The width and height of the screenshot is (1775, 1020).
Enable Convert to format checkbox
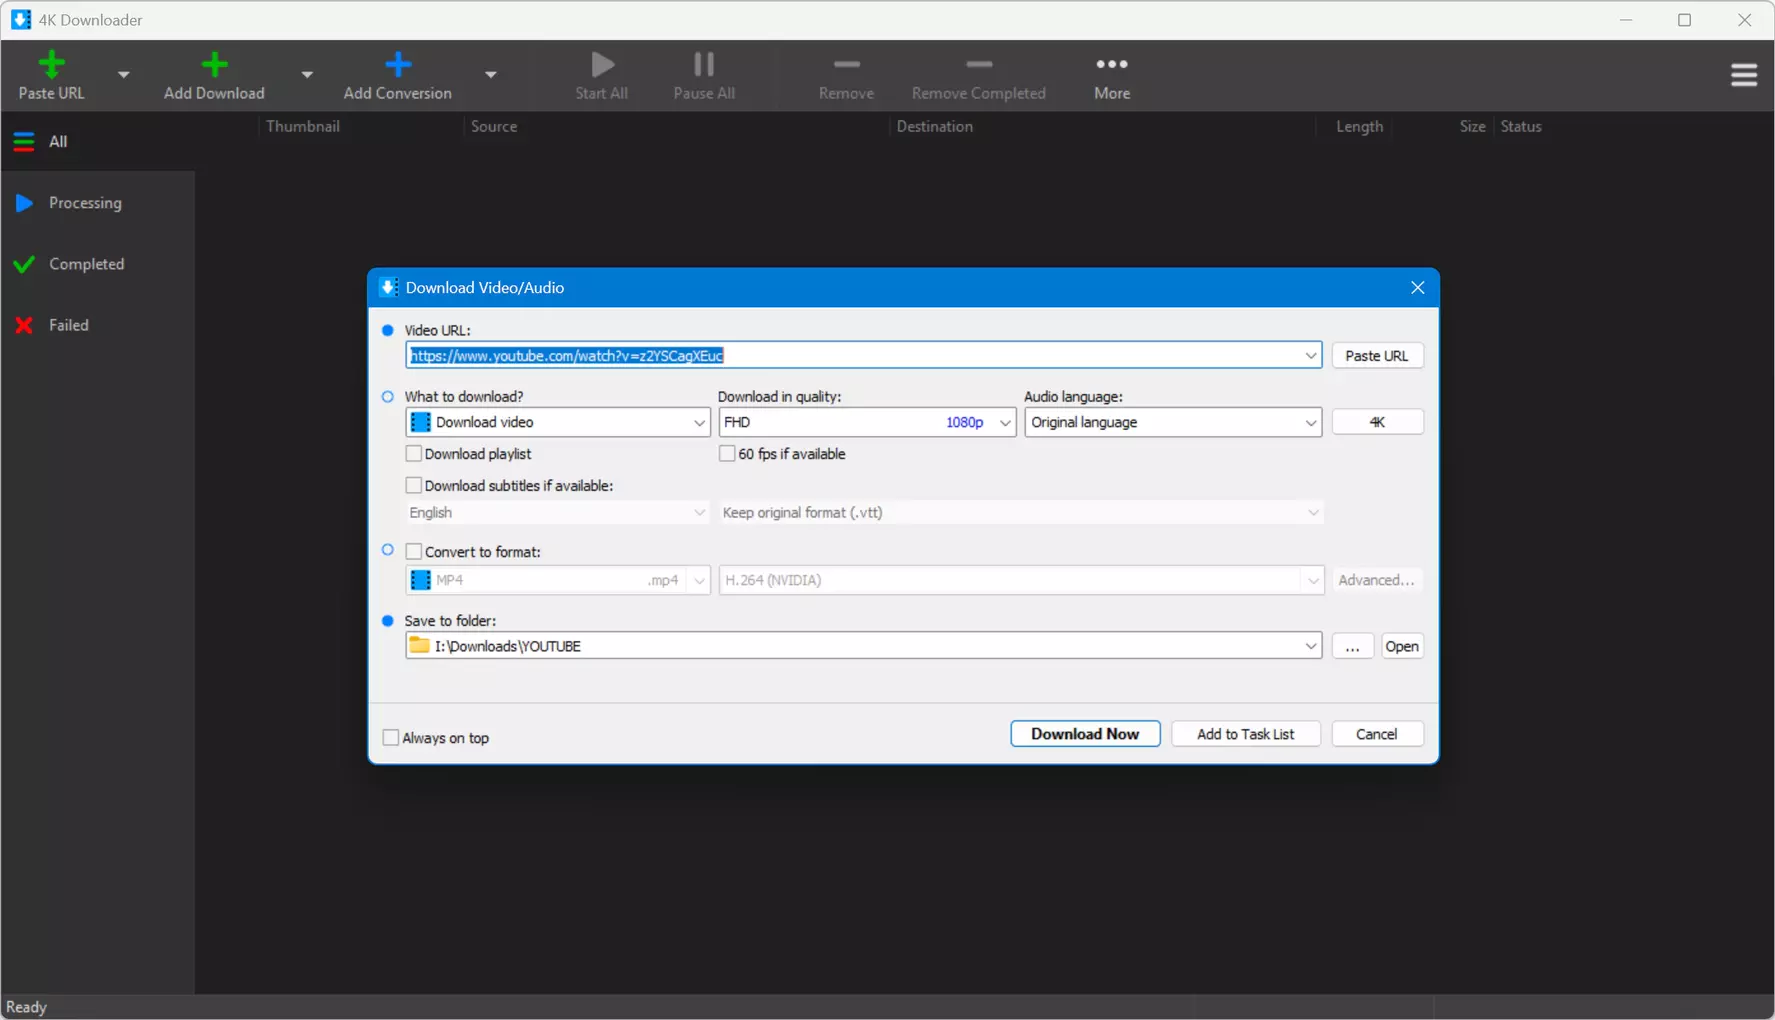pyautogui.click(x=413, y=552)
